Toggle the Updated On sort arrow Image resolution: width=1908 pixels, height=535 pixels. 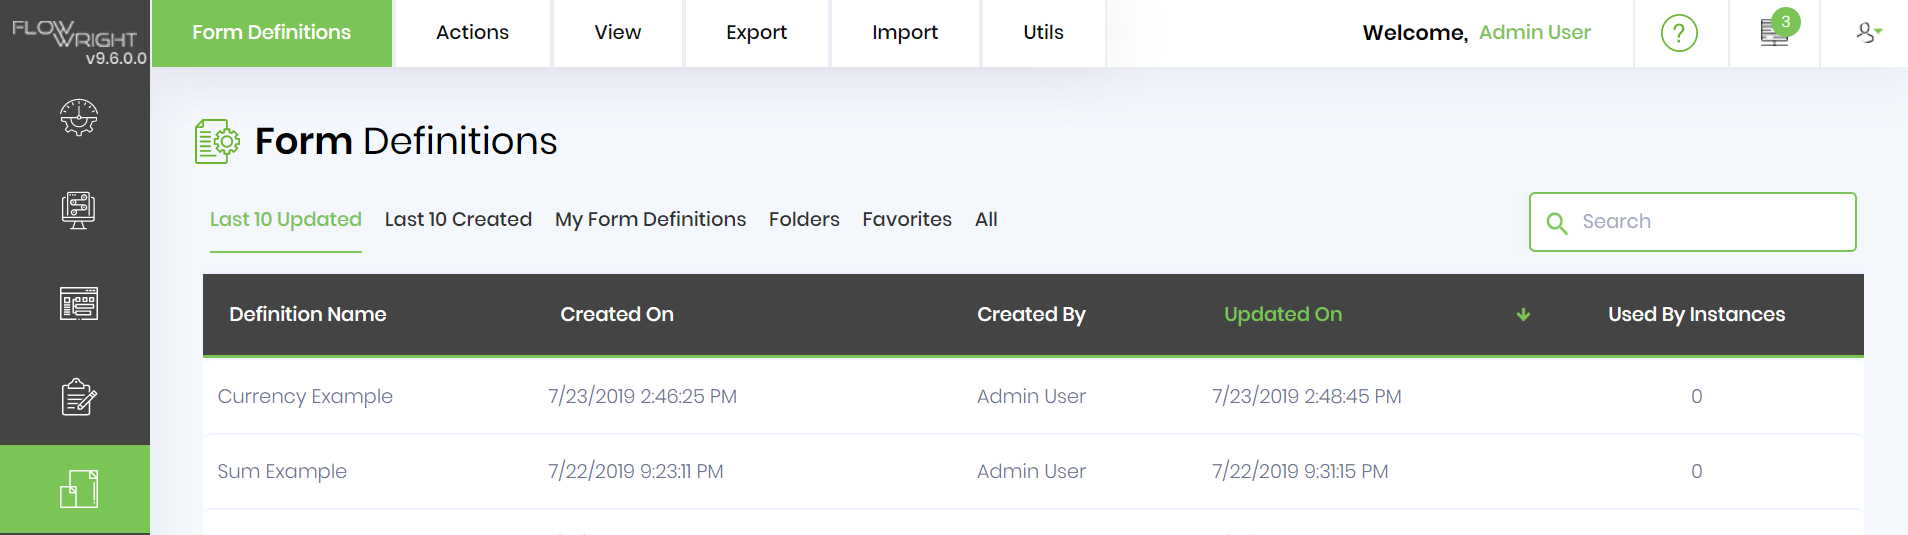tap(1523, 315)
